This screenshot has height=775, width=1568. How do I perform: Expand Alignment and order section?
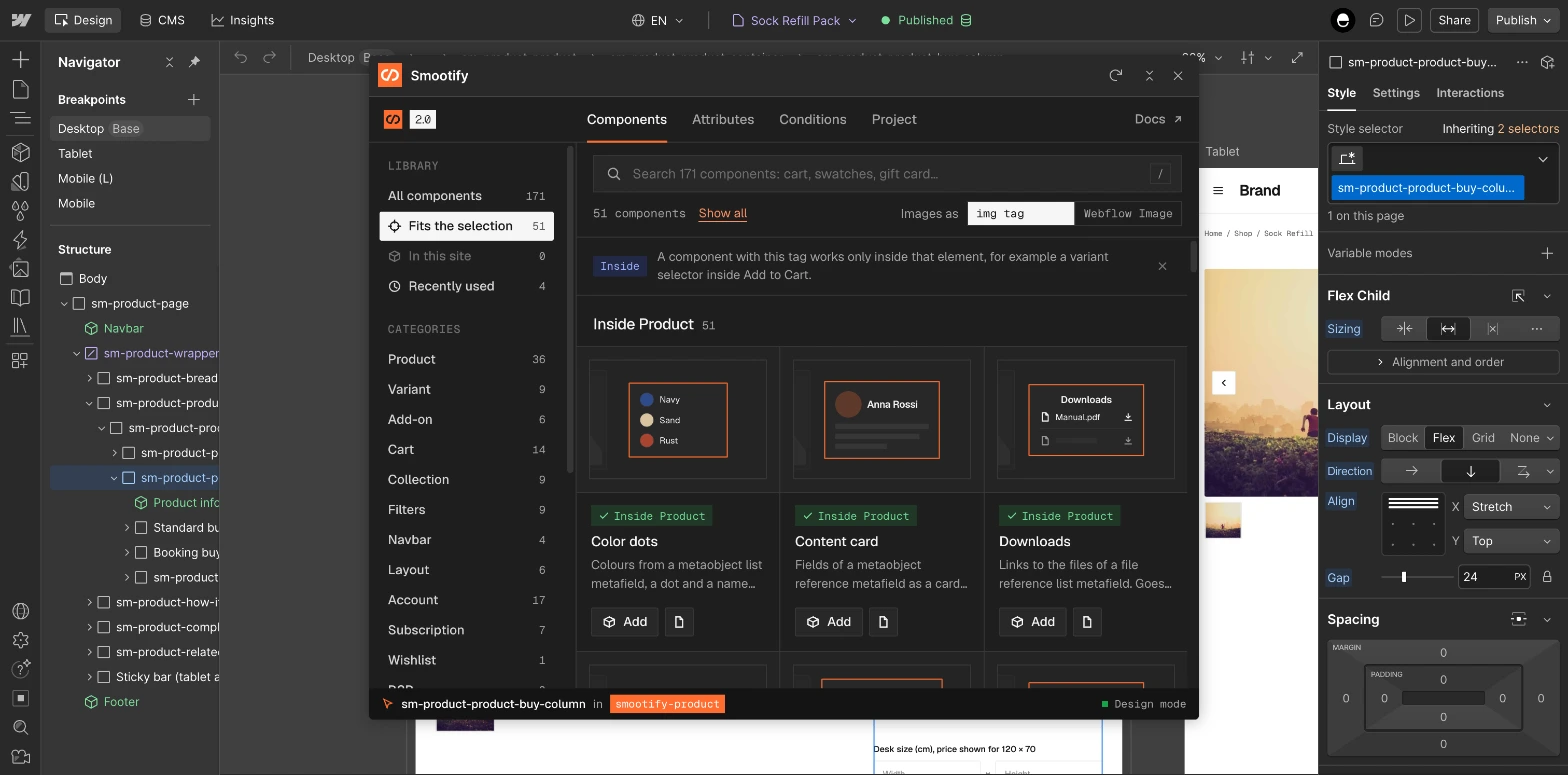[x=1443, y=362]
